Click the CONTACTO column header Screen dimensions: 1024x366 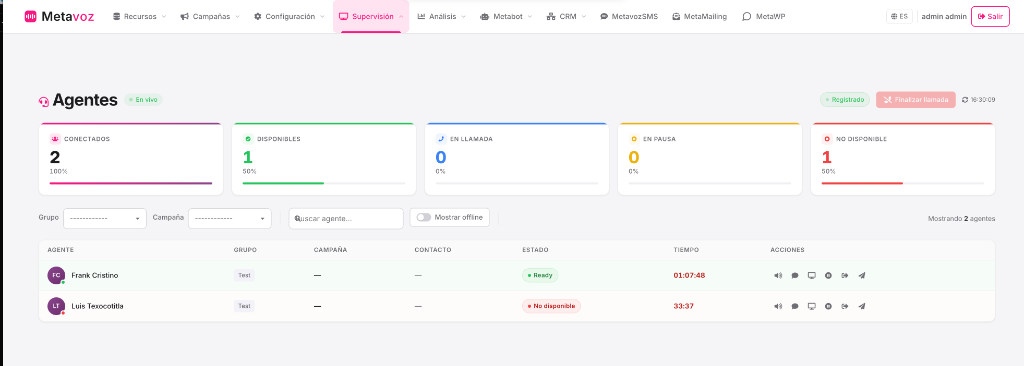click(433, 250)
